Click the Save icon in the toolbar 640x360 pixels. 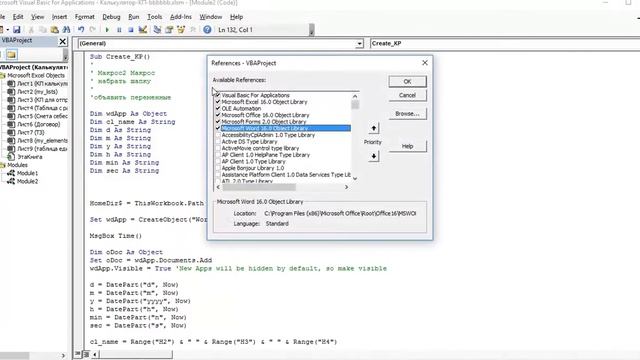(x=16, y=30)
